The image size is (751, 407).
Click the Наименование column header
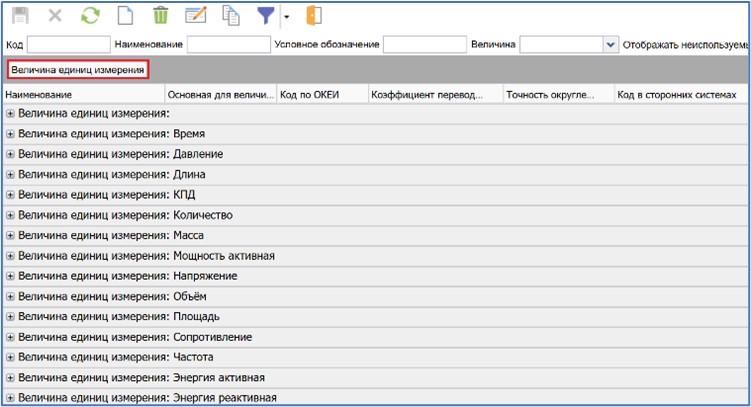(84, 95)
